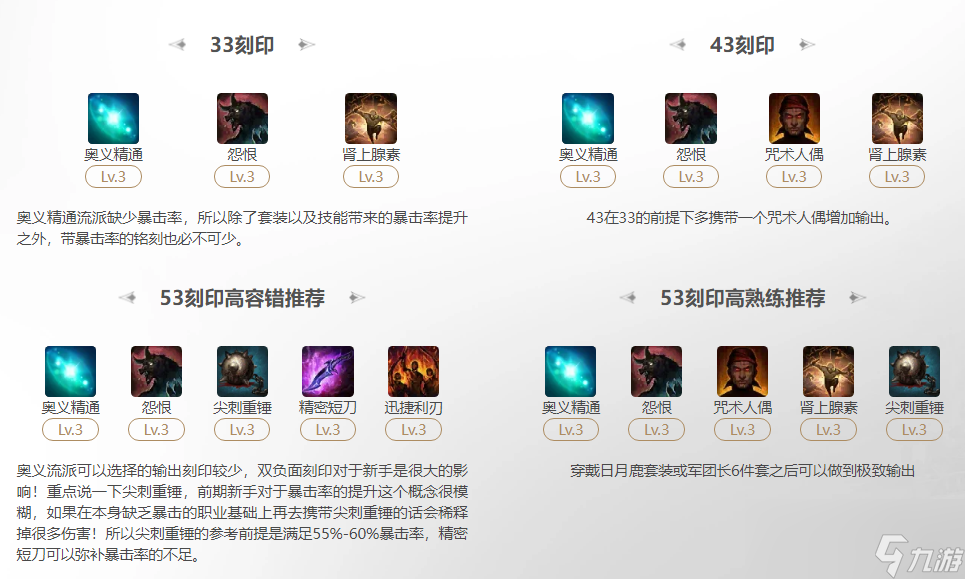
Task: Click the 咒术人偶 icon under 43刻印
Action: pos(794,118)
